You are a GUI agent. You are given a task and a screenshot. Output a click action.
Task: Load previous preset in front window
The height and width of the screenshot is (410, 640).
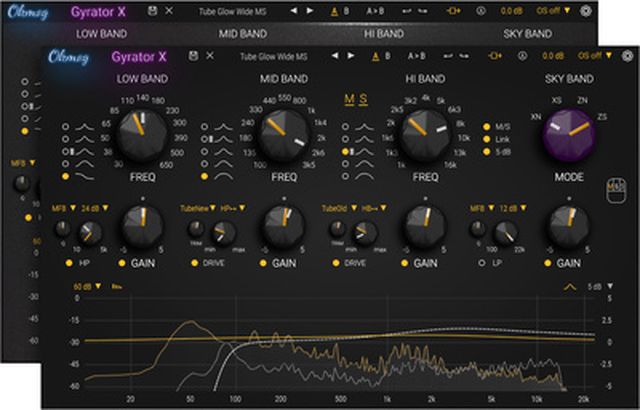click(335, 55)
